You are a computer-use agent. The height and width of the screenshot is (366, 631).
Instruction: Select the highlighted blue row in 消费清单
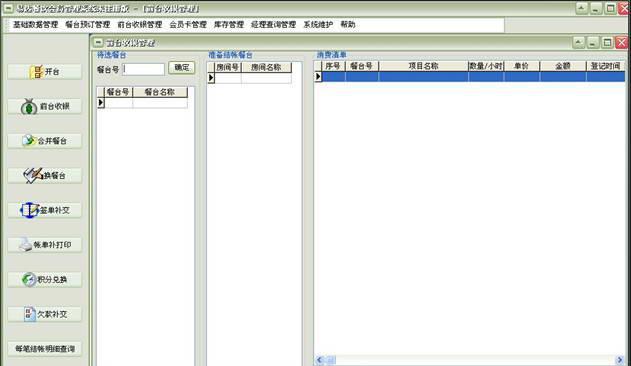pyautogui.click(x=473, y=77)
